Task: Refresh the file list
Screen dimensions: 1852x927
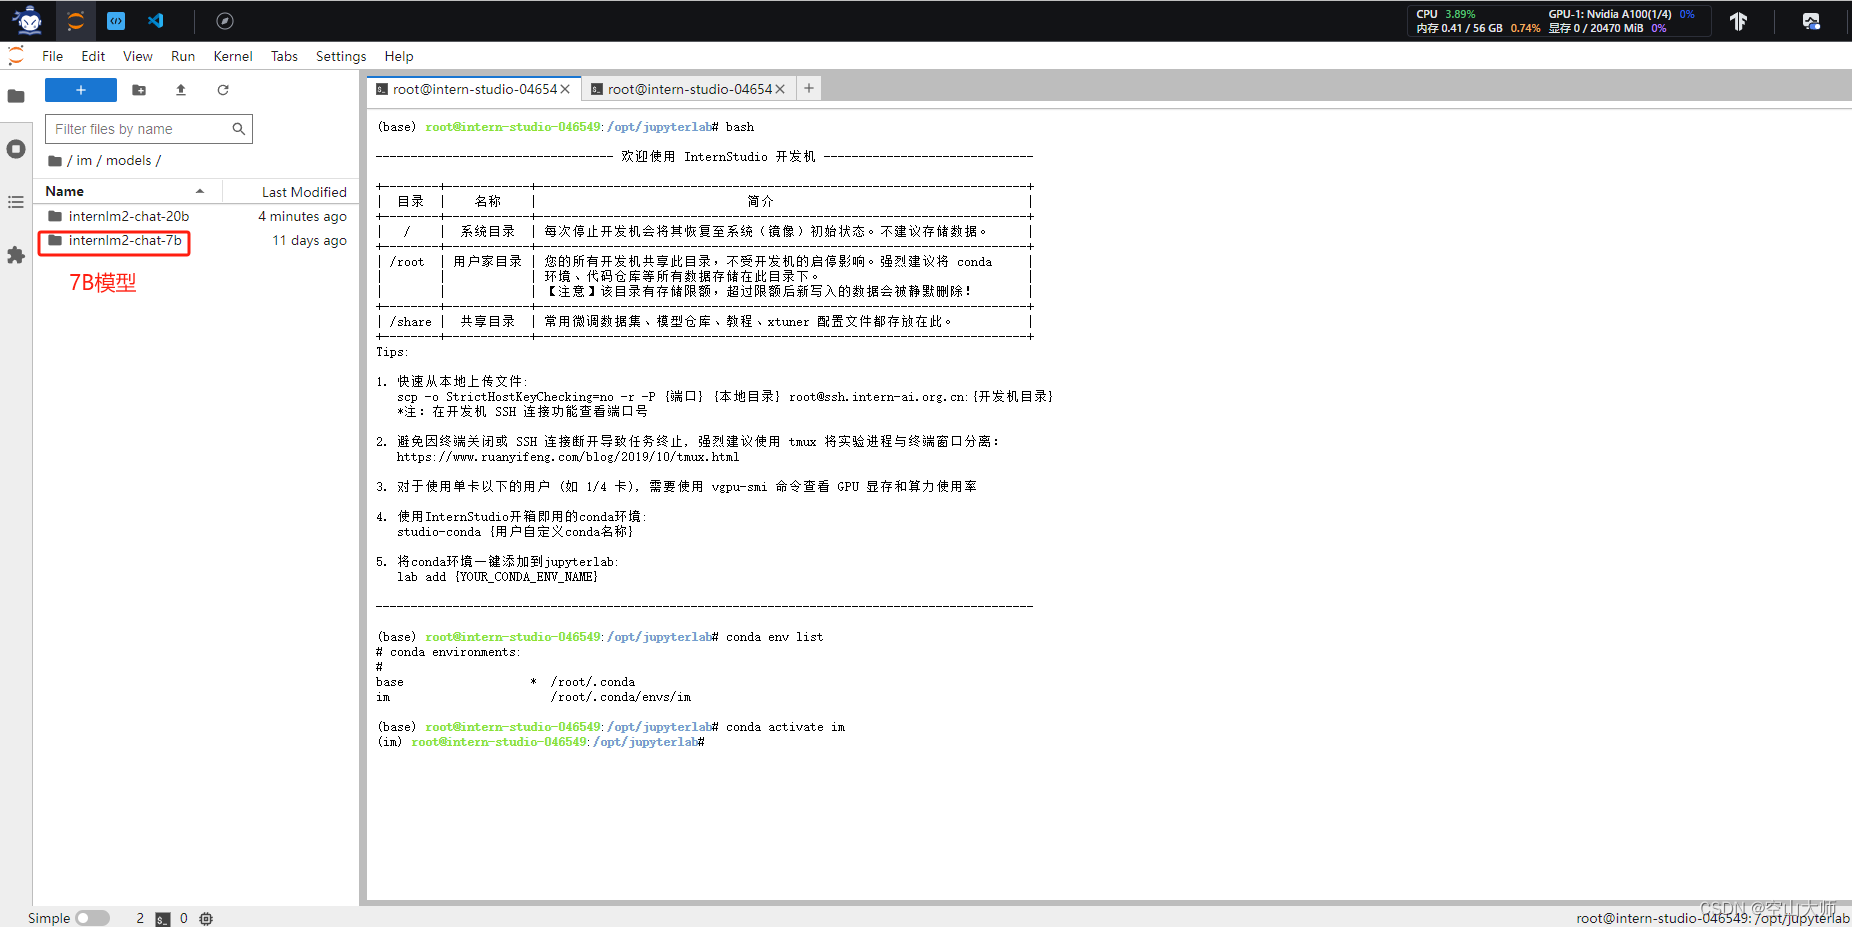Action: pyautogui.click(x=223, y=90)
